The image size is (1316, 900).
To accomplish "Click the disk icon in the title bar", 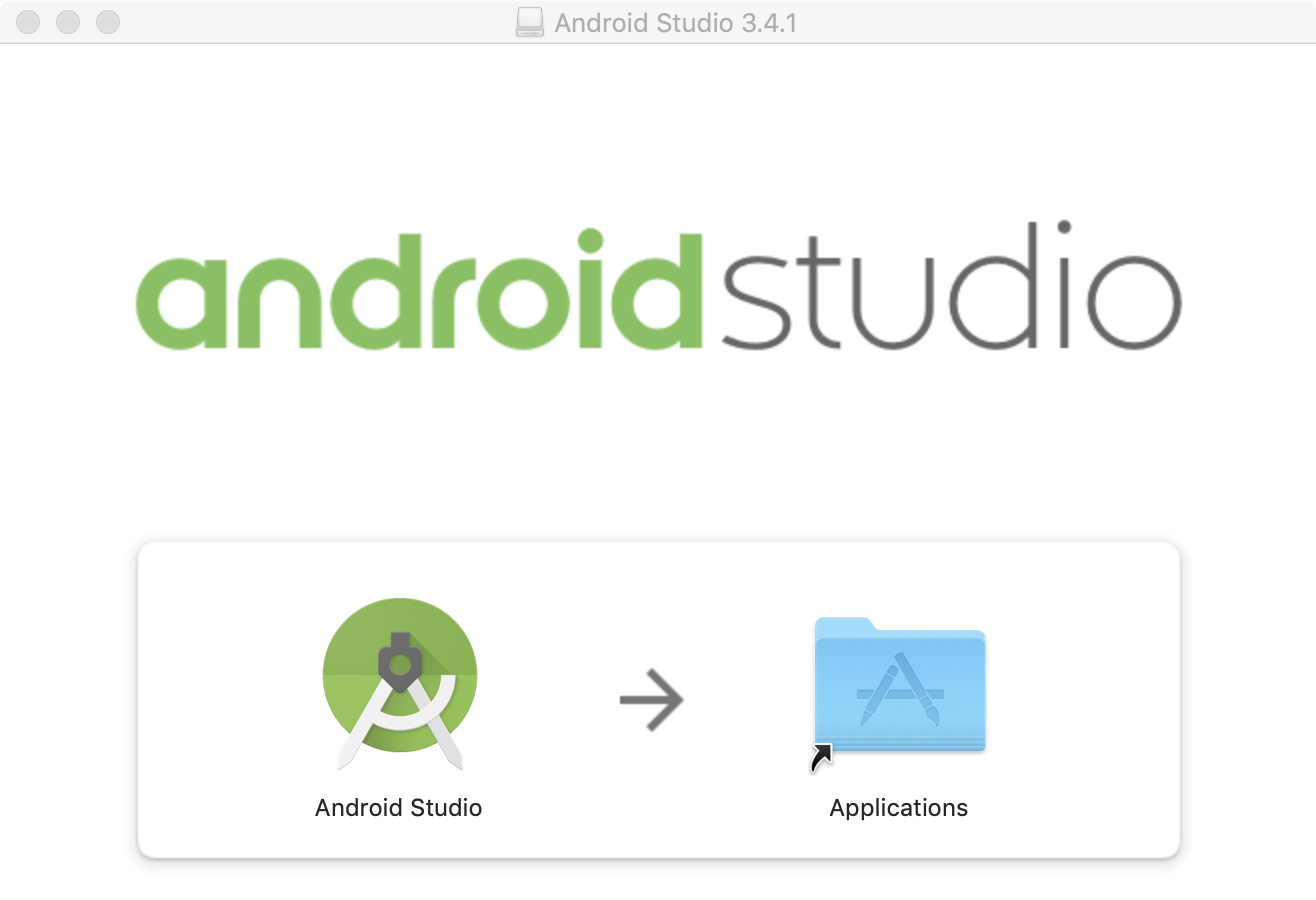I will click(530, 22).
